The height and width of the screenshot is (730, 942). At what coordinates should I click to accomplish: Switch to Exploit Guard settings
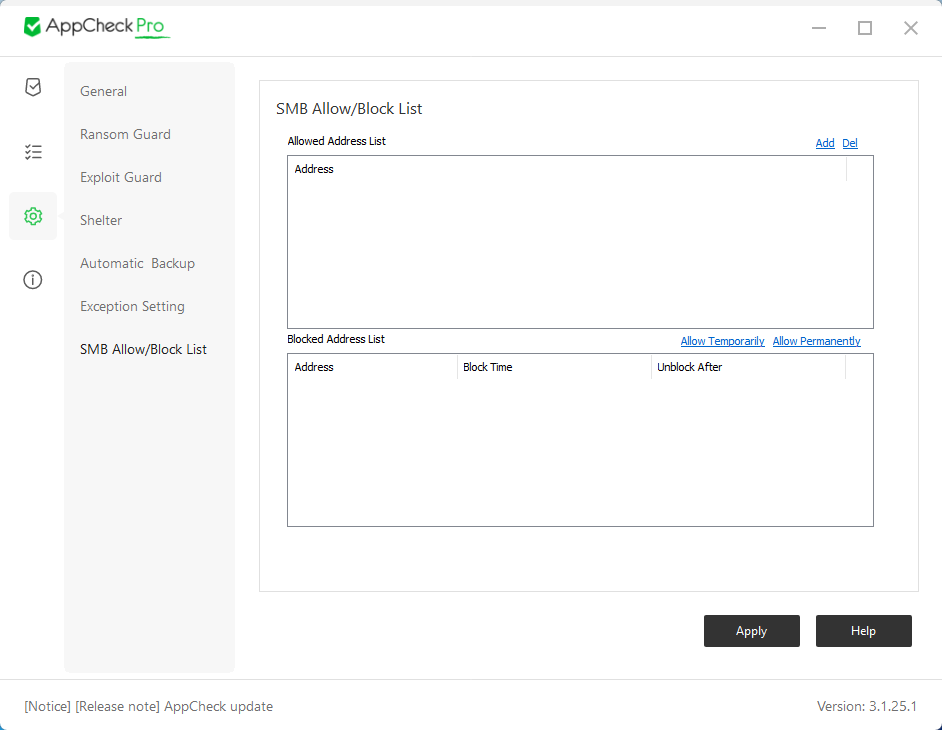click(121, 177)
